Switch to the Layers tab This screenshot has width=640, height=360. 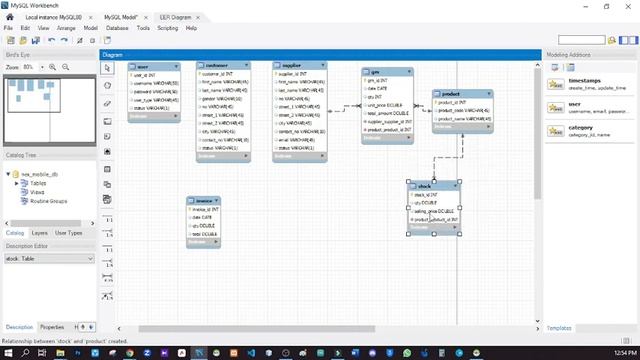pyautogui.click(x=40, y=233)
